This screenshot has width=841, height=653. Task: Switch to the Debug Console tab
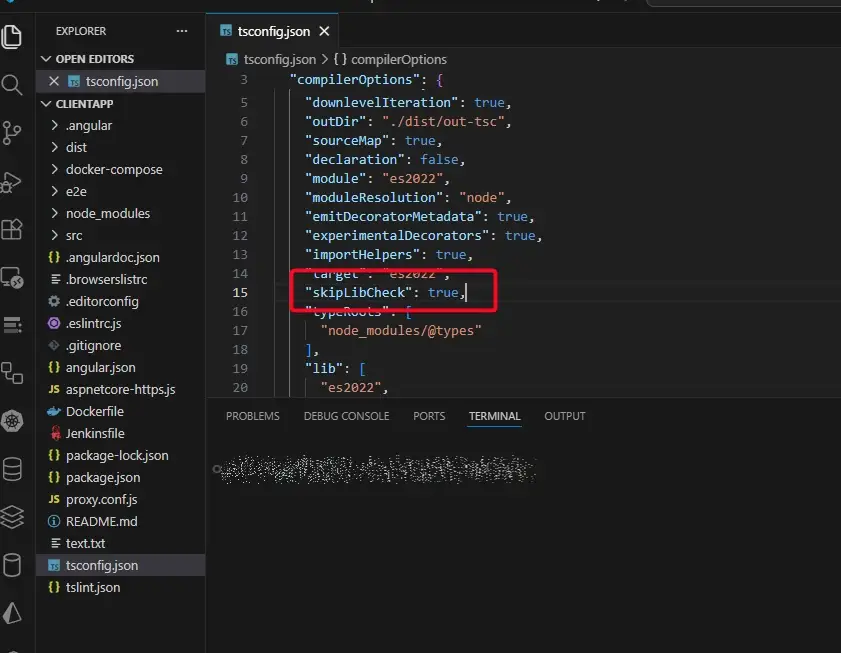click(x=346, y=416)
